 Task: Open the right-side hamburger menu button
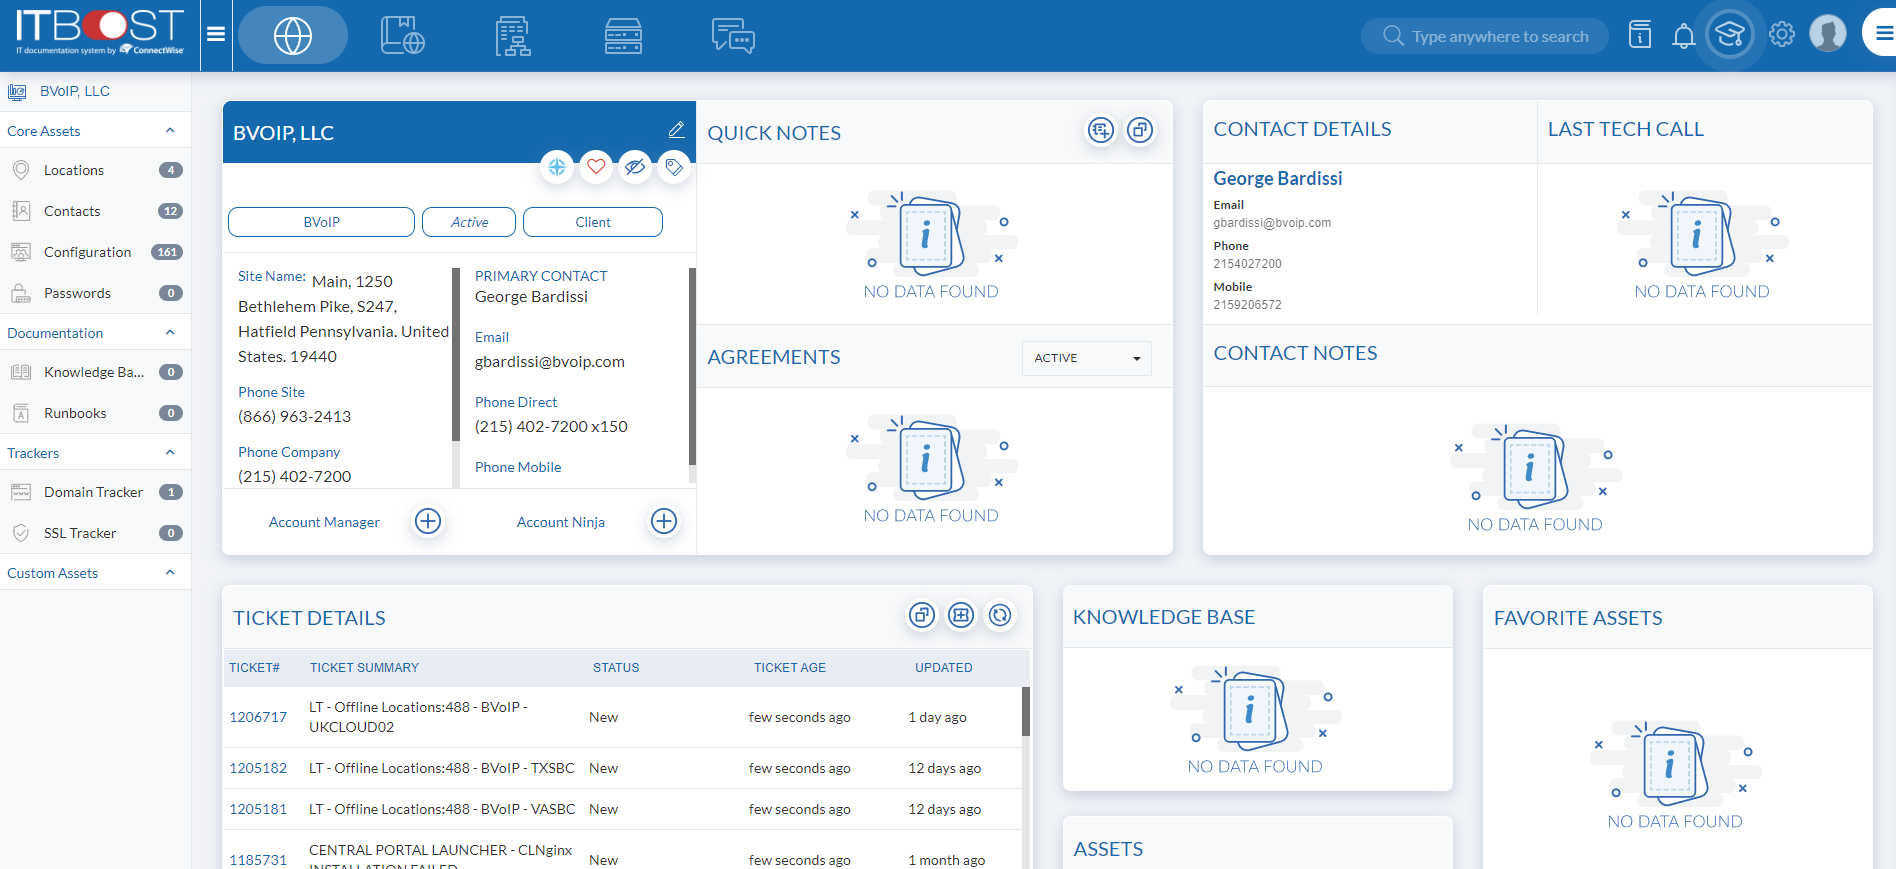click(1882, 34)
